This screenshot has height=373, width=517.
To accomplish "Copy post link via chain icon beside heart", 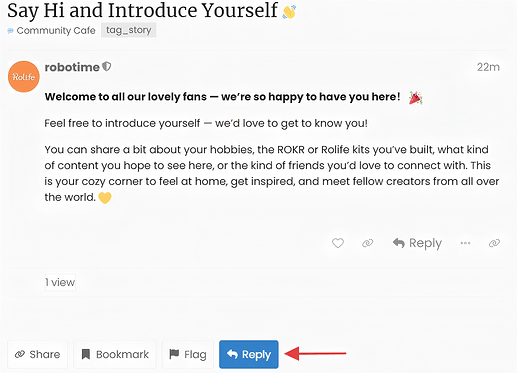I will tap(367, 243).
